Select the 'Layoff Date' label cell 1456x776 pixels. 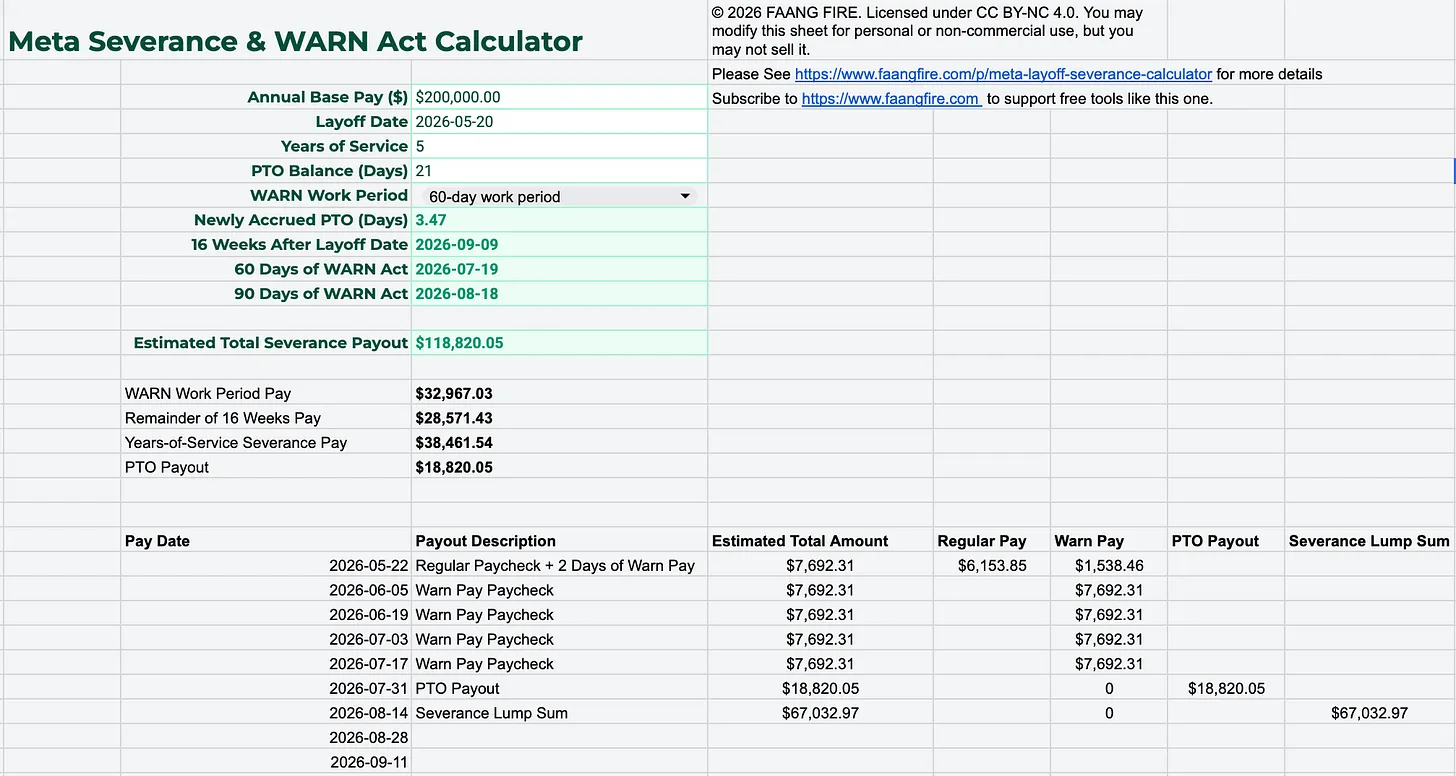click(362, 122)
